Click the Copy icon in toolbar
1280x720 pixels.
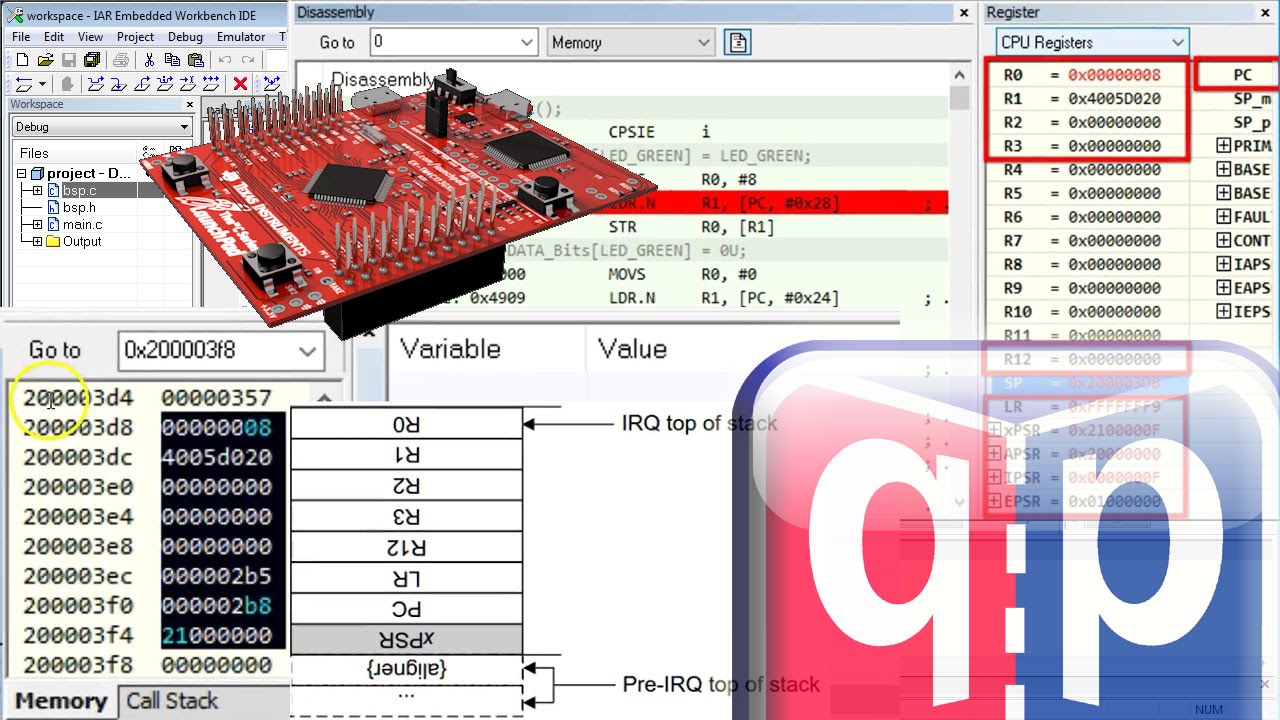[x=172, y=60]
